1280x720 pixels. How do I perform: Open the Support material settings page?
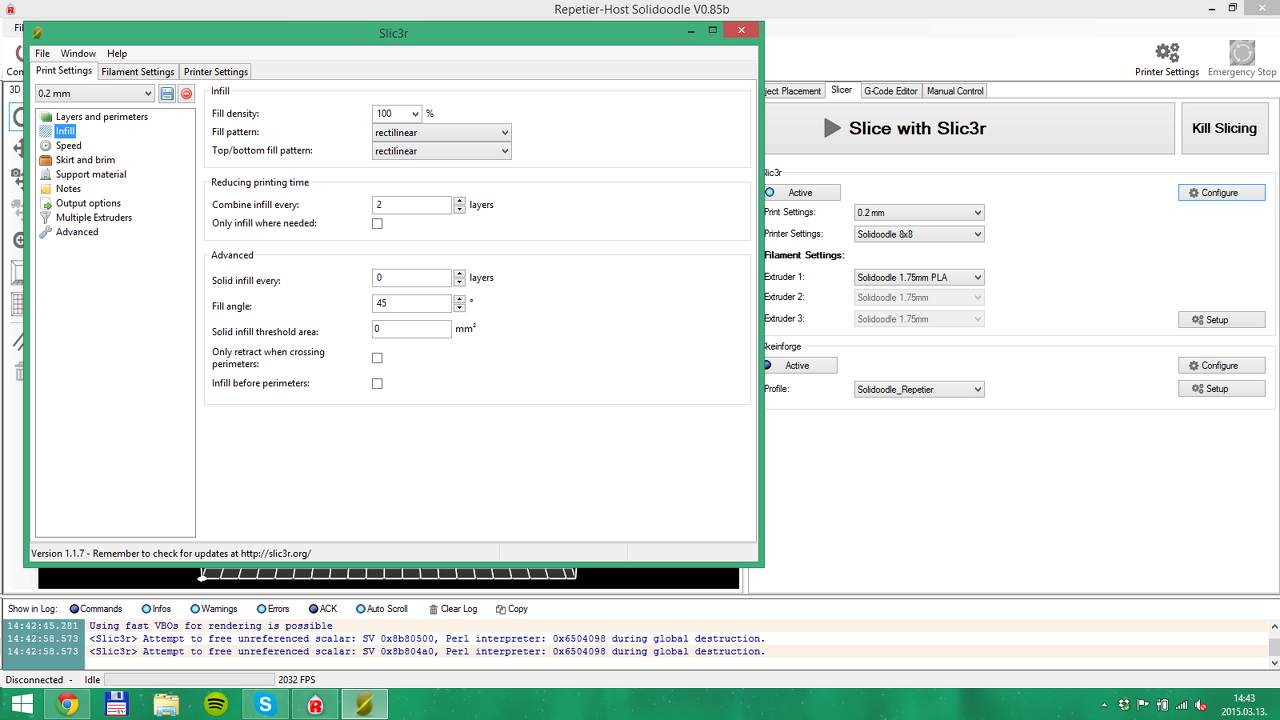pos(91,174)
